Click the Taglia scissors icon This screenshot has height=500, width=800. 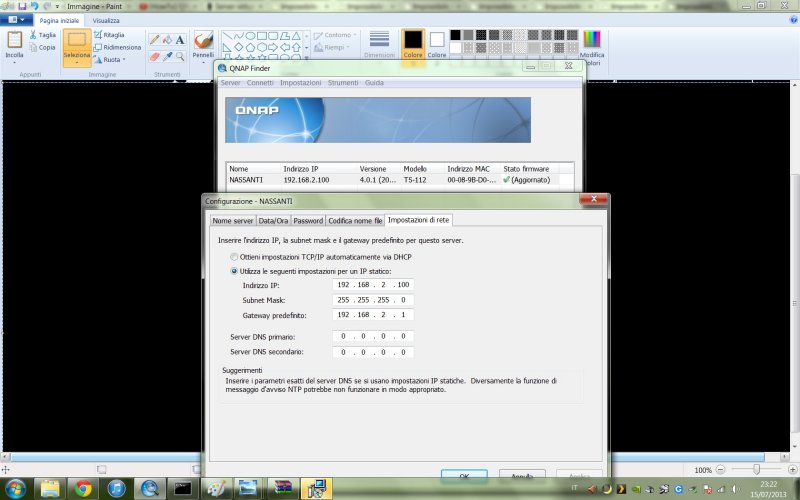33,35
